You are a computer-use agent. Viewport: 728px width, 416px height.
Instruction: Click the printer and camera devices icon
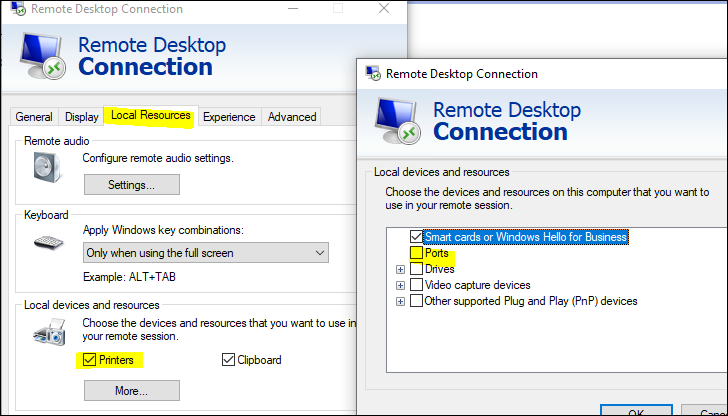pyautogui.click(x=49, y=332)
